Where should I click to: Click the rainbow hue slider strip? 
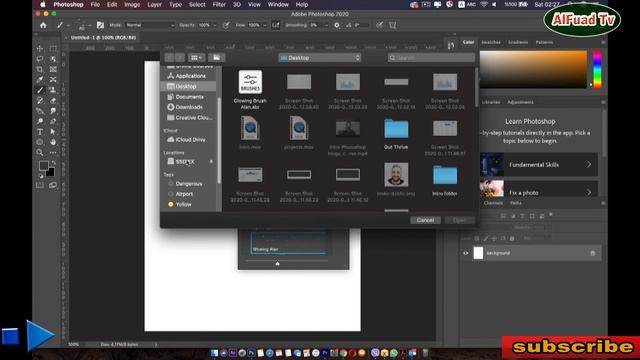point(597,69)
